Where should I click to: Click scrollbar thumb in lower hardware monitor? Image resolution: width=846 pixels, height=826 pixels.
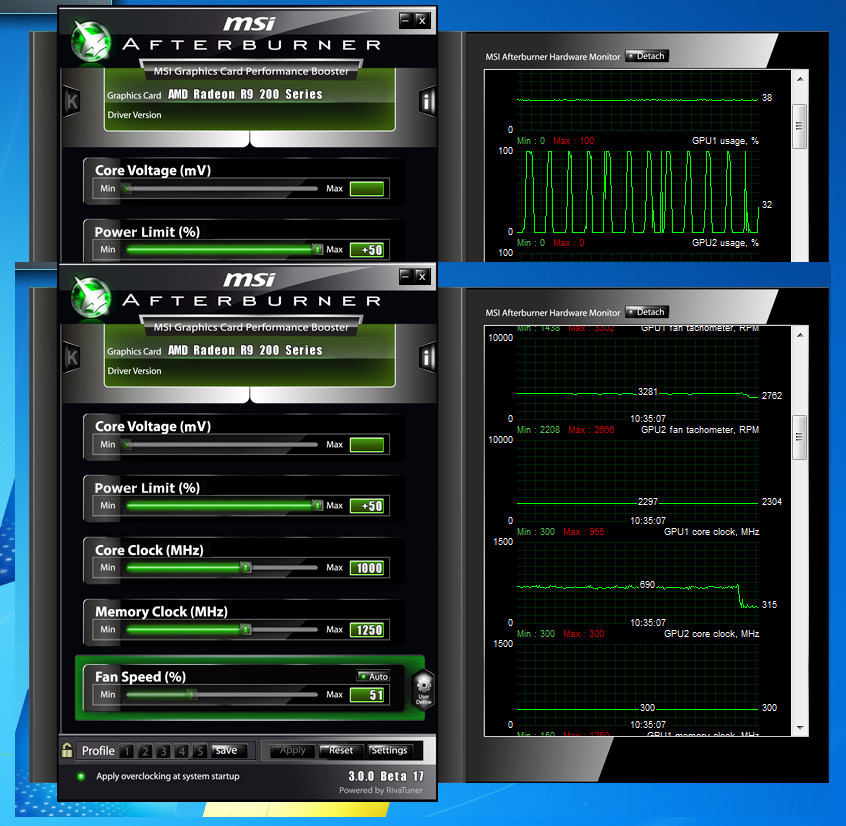click(800, 437)
